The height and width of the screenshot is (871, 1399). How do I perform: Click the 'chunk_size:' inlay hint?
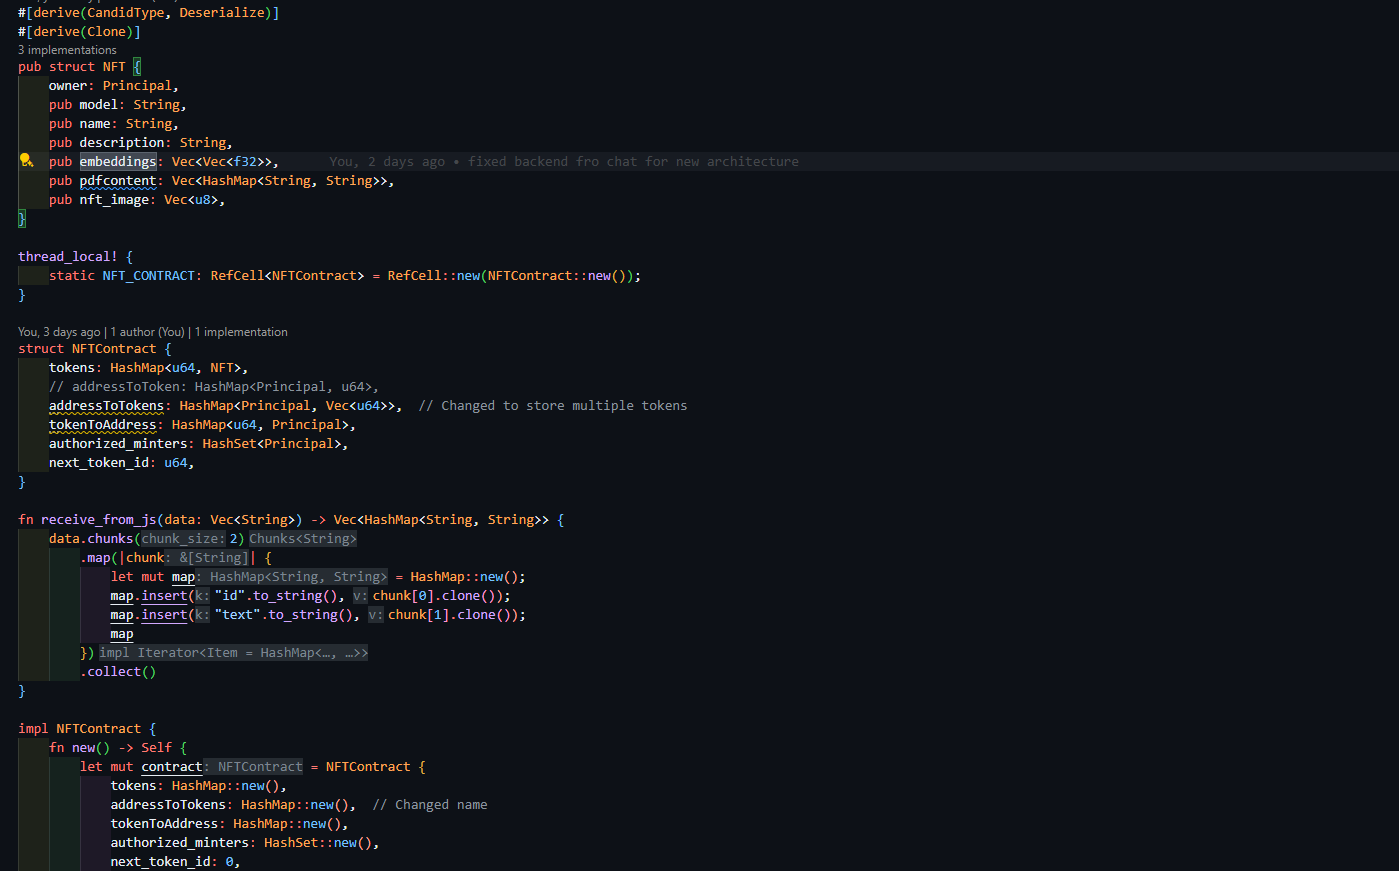coord(184,539)
